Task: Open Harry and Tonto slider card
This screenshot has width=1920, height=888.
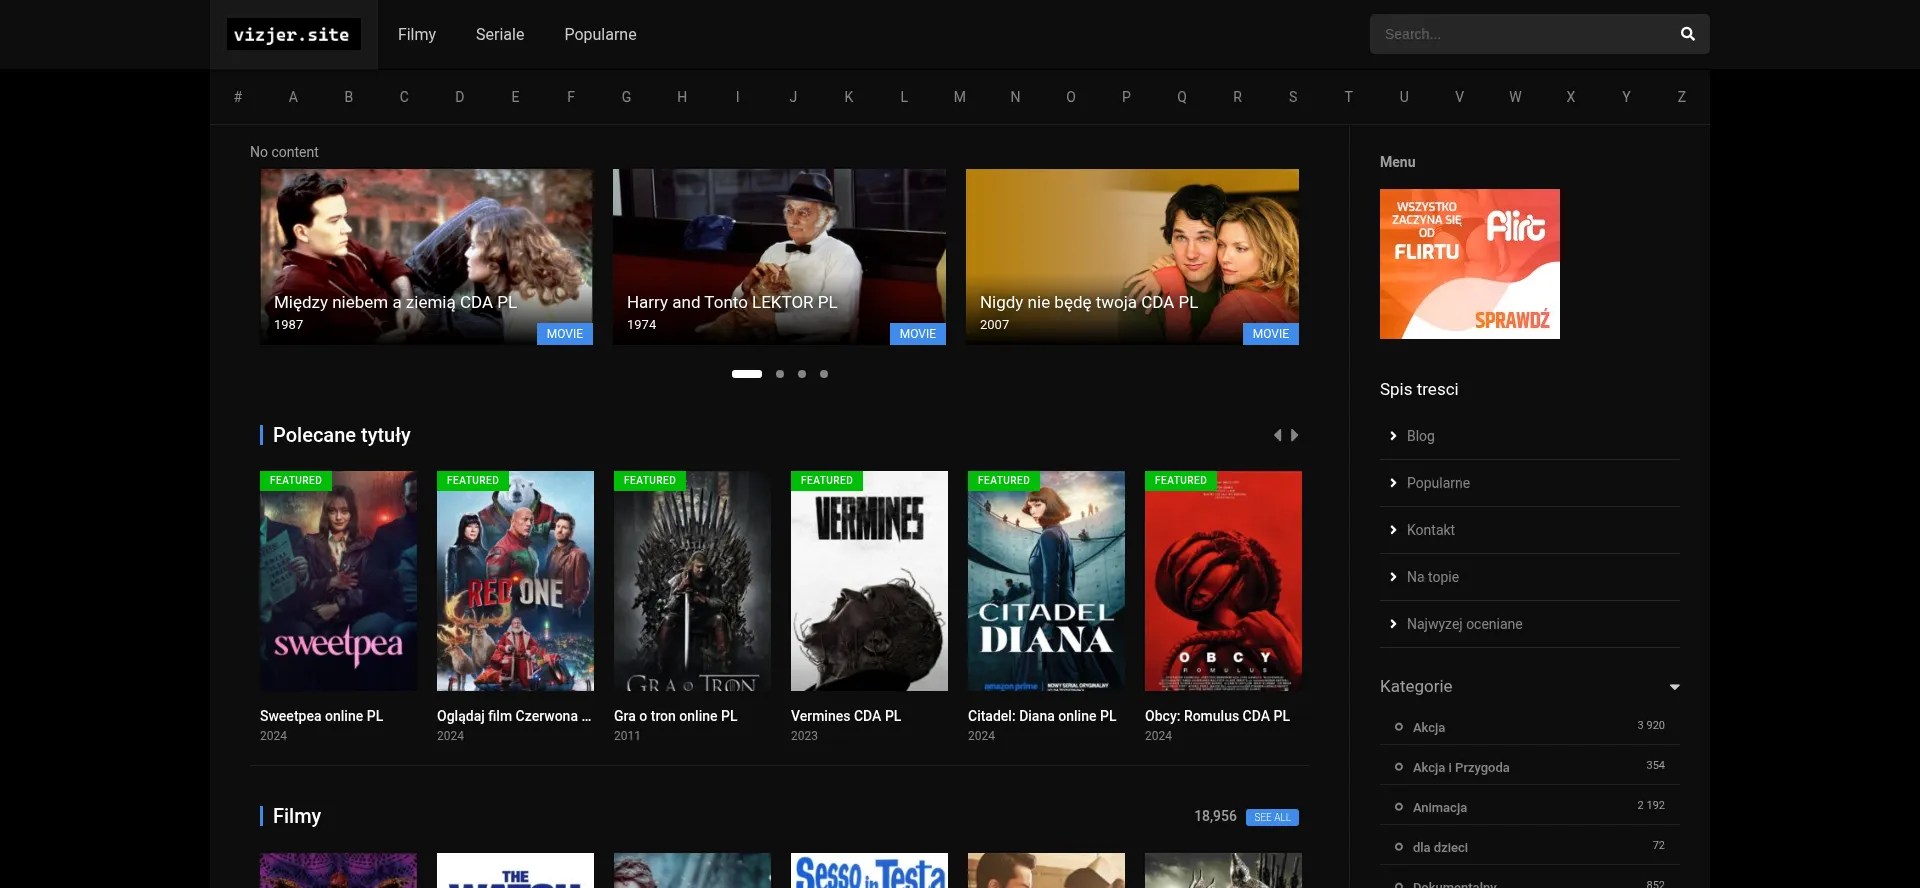Action: pyautogui.click(x=779, y=257)
